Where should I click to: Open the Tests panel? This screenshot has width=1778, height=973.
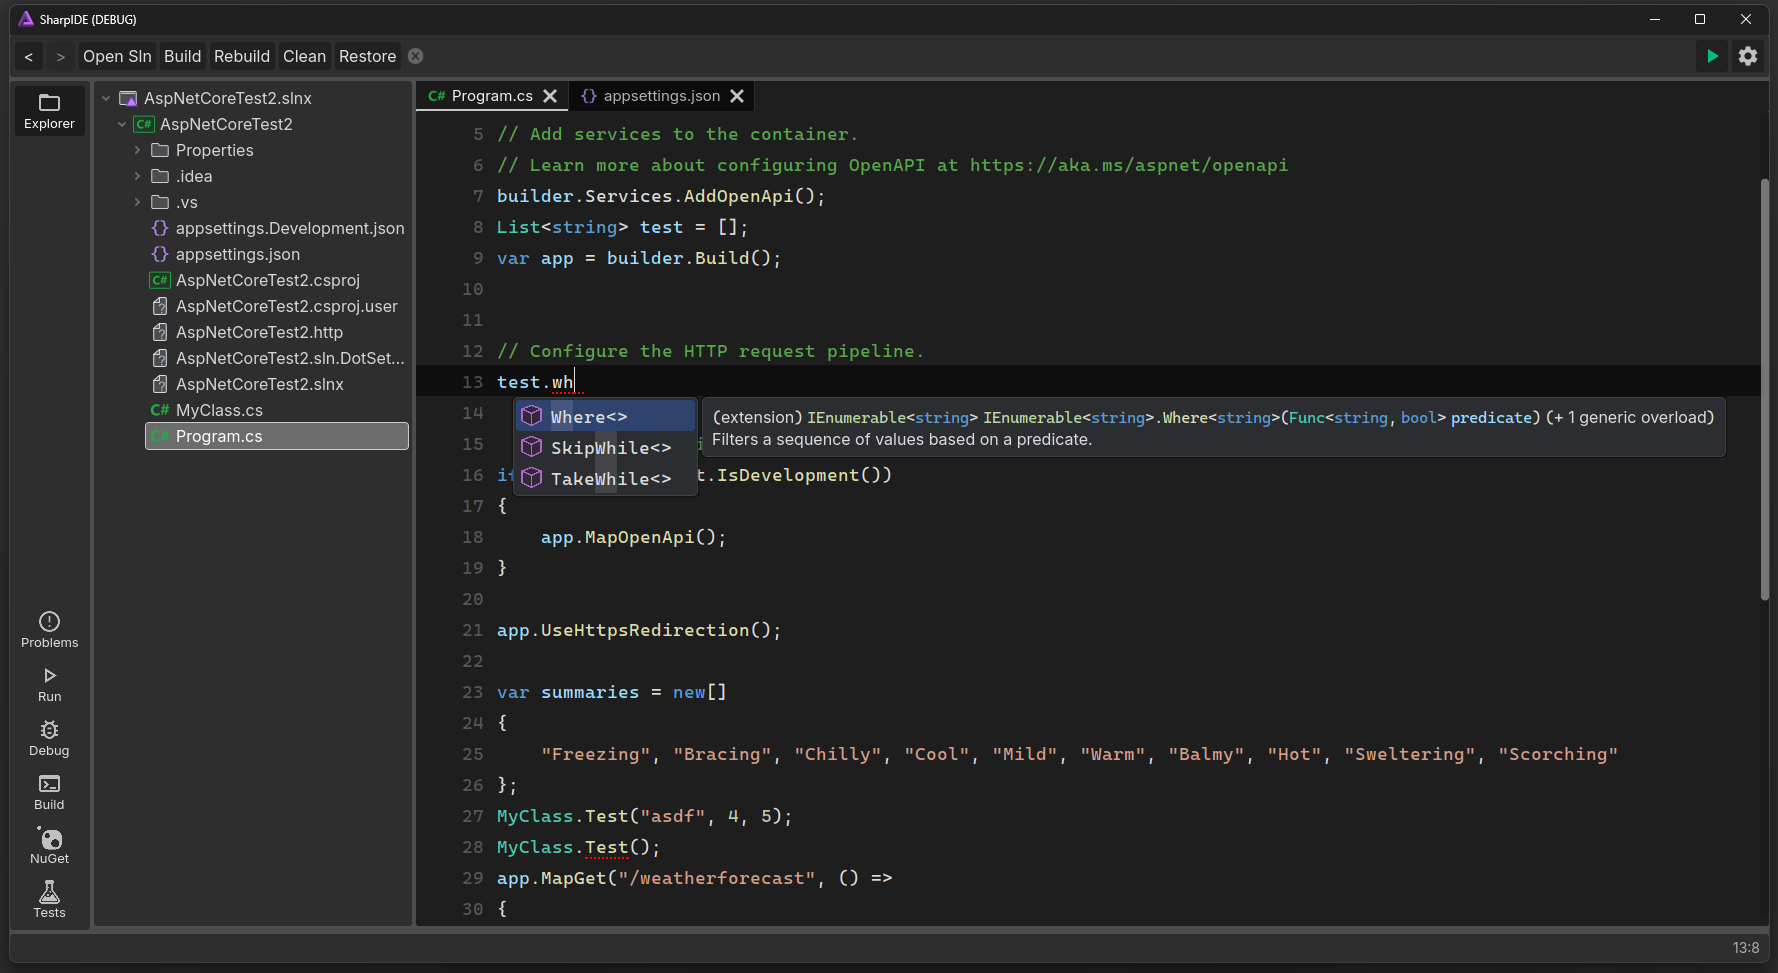(x=49, y=900)
